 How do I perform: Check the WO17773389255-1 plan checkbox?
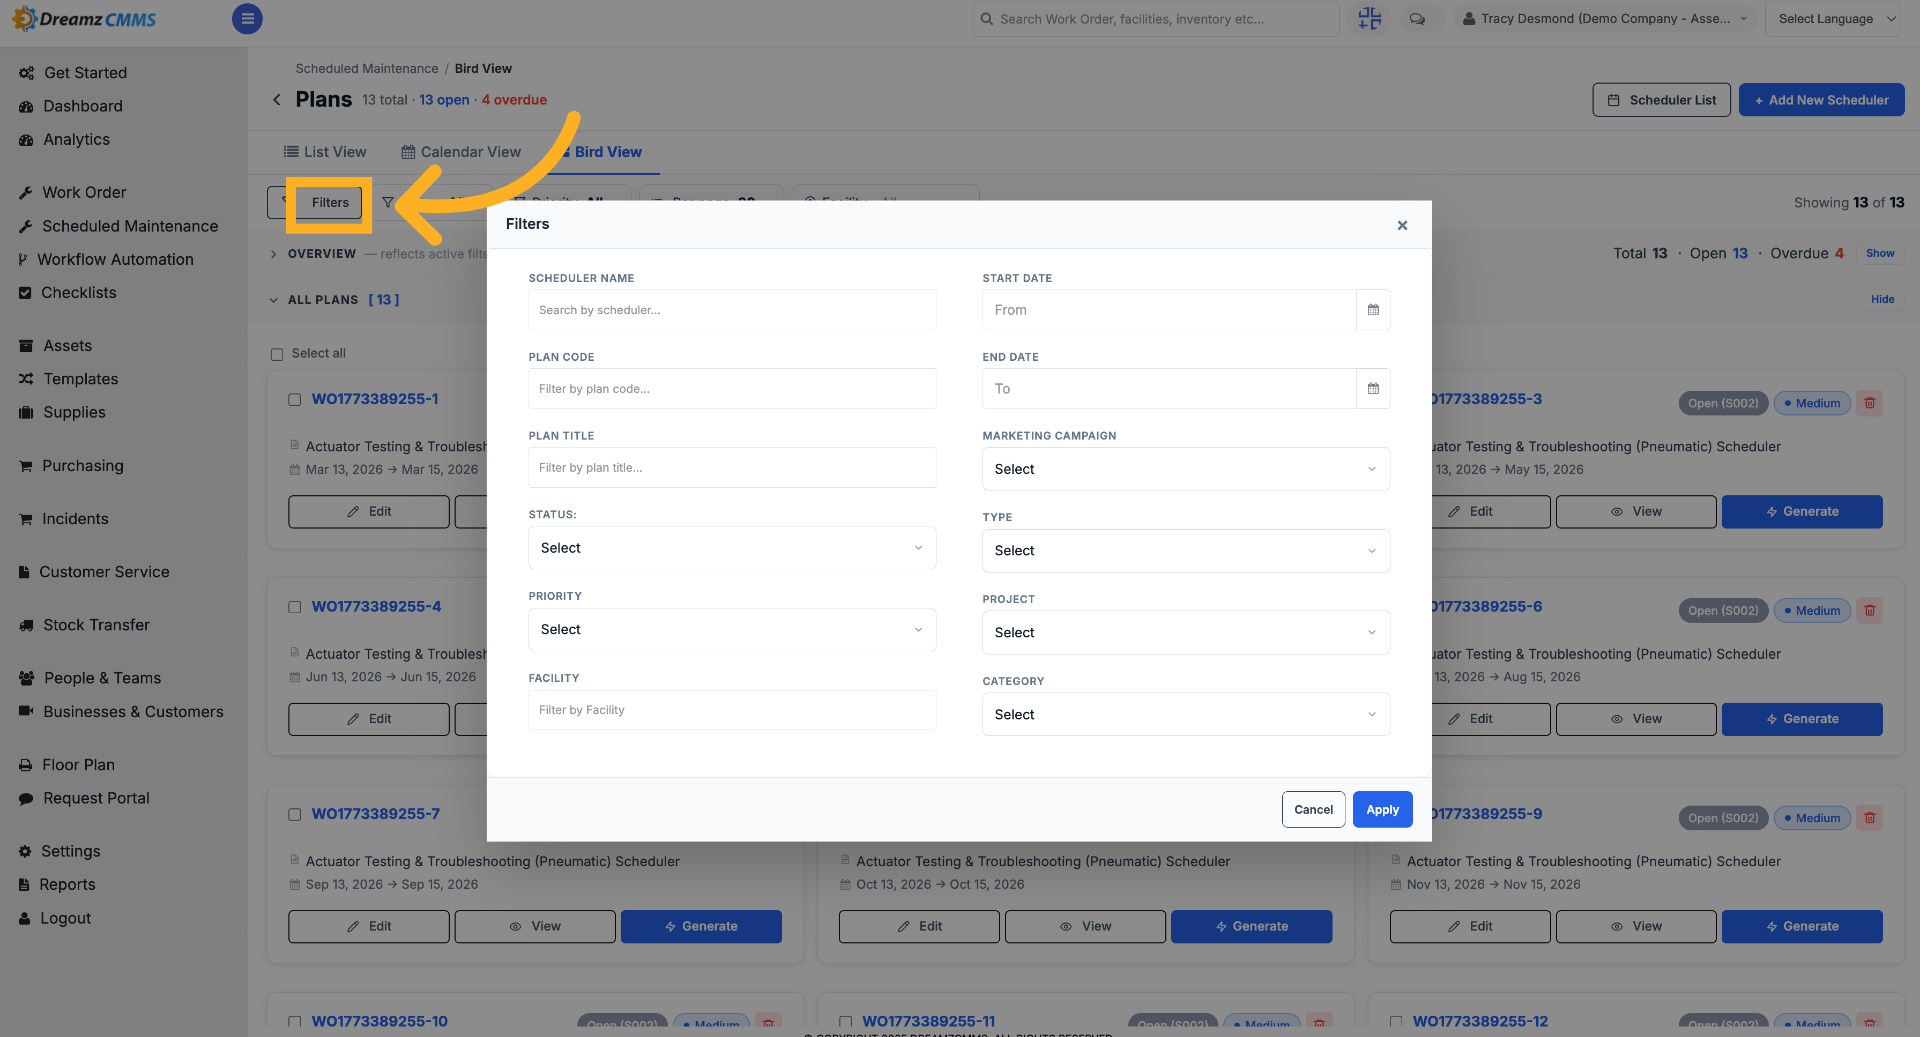(x=294, y=399)
